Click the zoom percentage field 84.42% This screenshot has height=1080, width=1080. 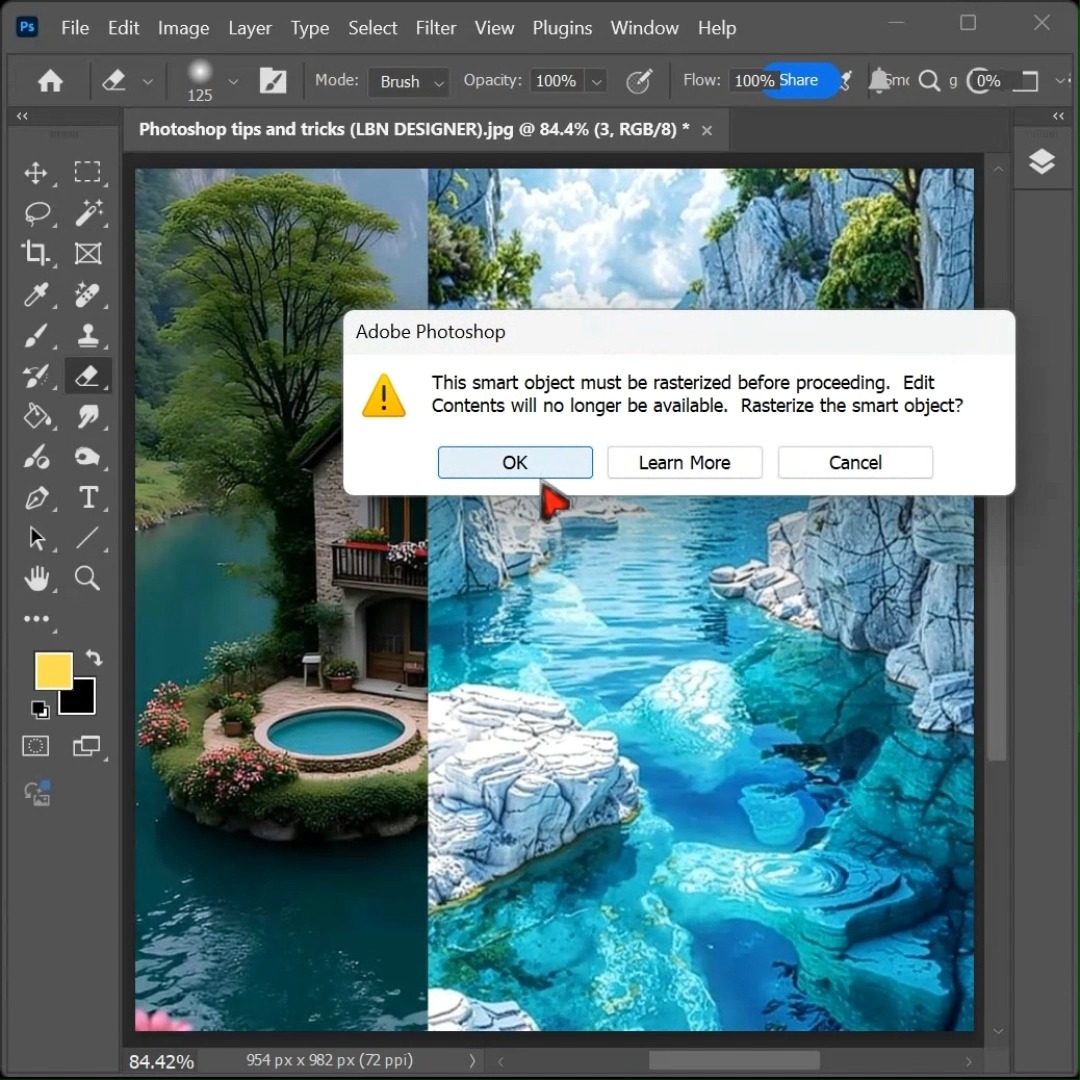pos(161,1061)
